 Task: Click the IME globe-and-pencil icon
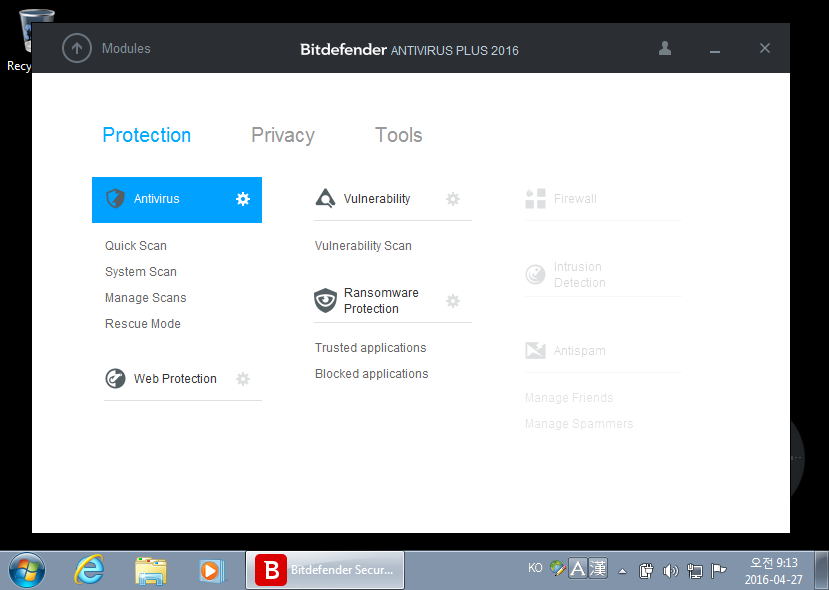pyautogui.click(x=557, y=569)
